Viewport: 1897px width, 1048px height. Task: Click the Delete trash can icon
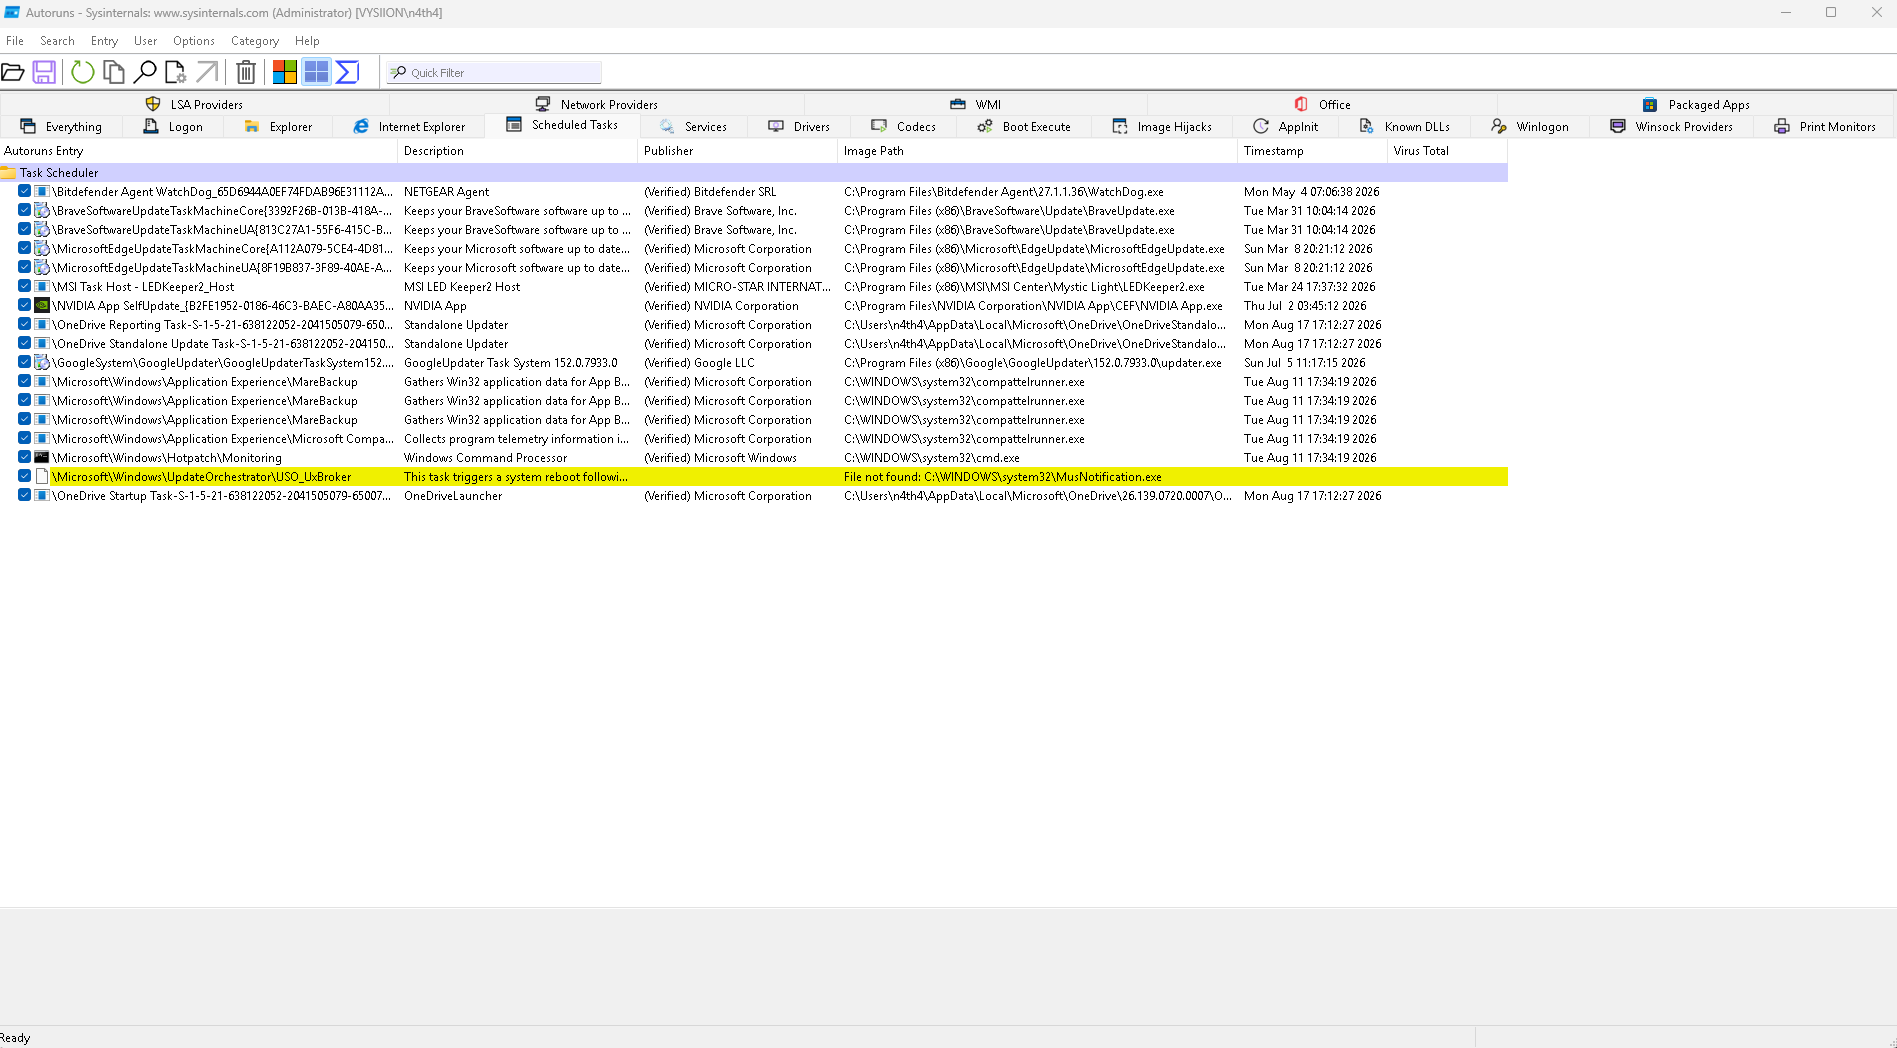[x=246, y=72]
